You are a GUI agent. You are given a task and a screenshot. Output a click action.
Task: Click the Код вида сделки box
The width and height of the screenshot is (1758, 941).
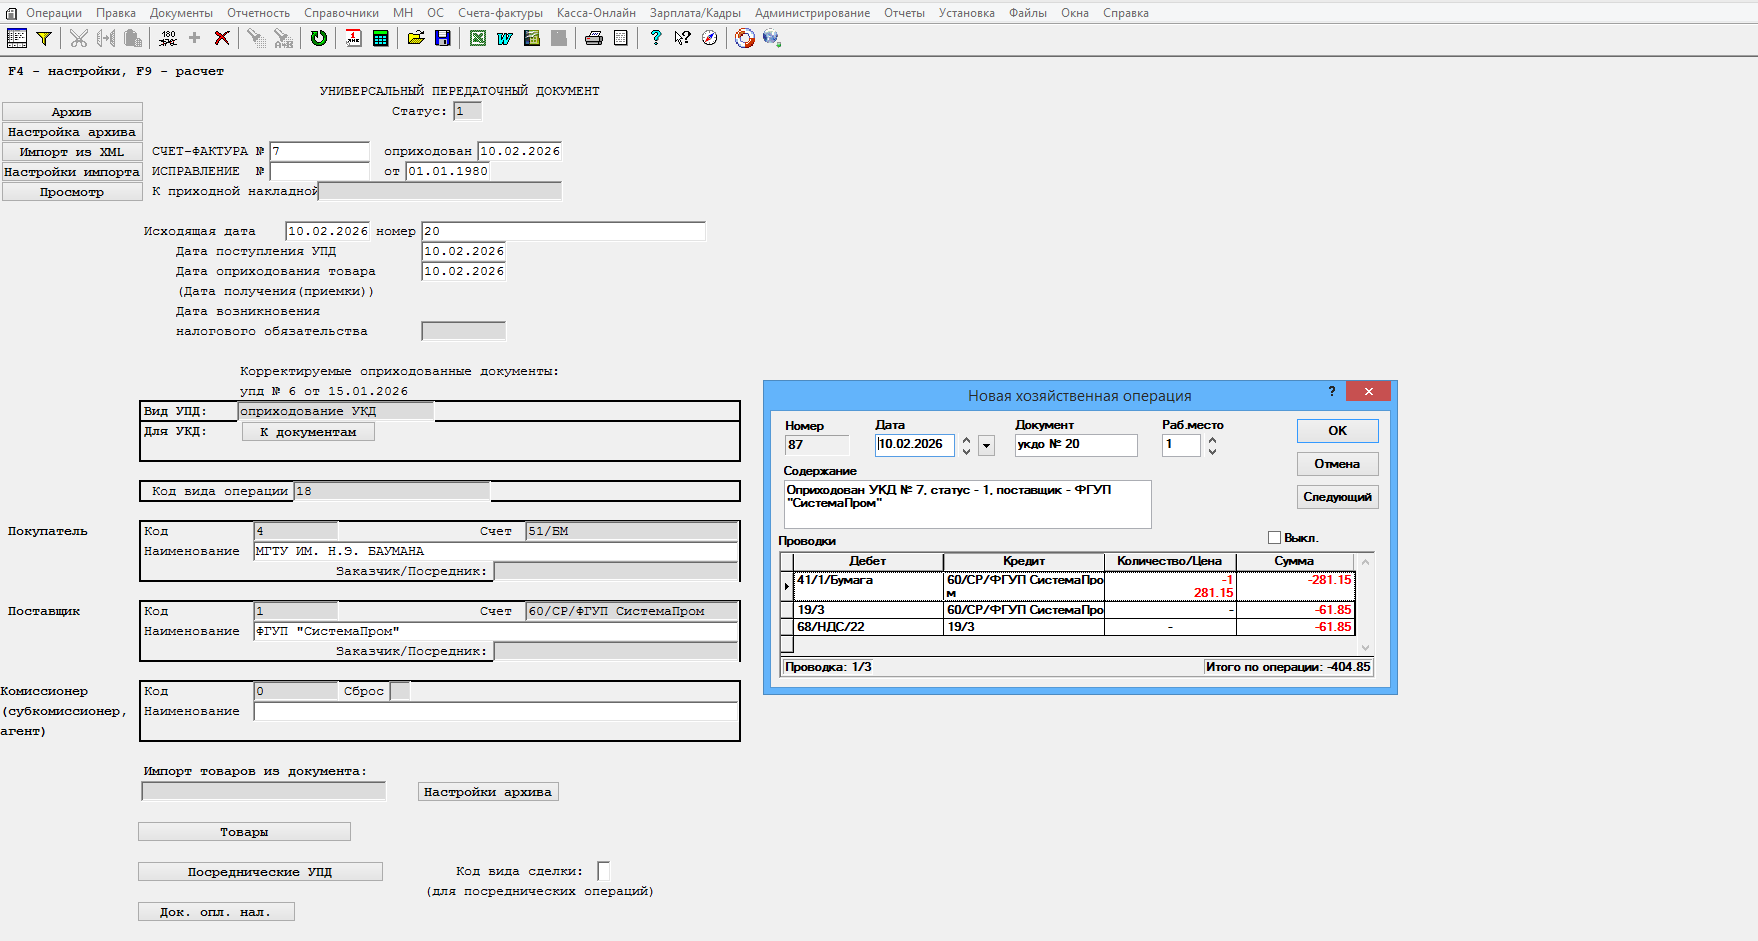(603, 871)
